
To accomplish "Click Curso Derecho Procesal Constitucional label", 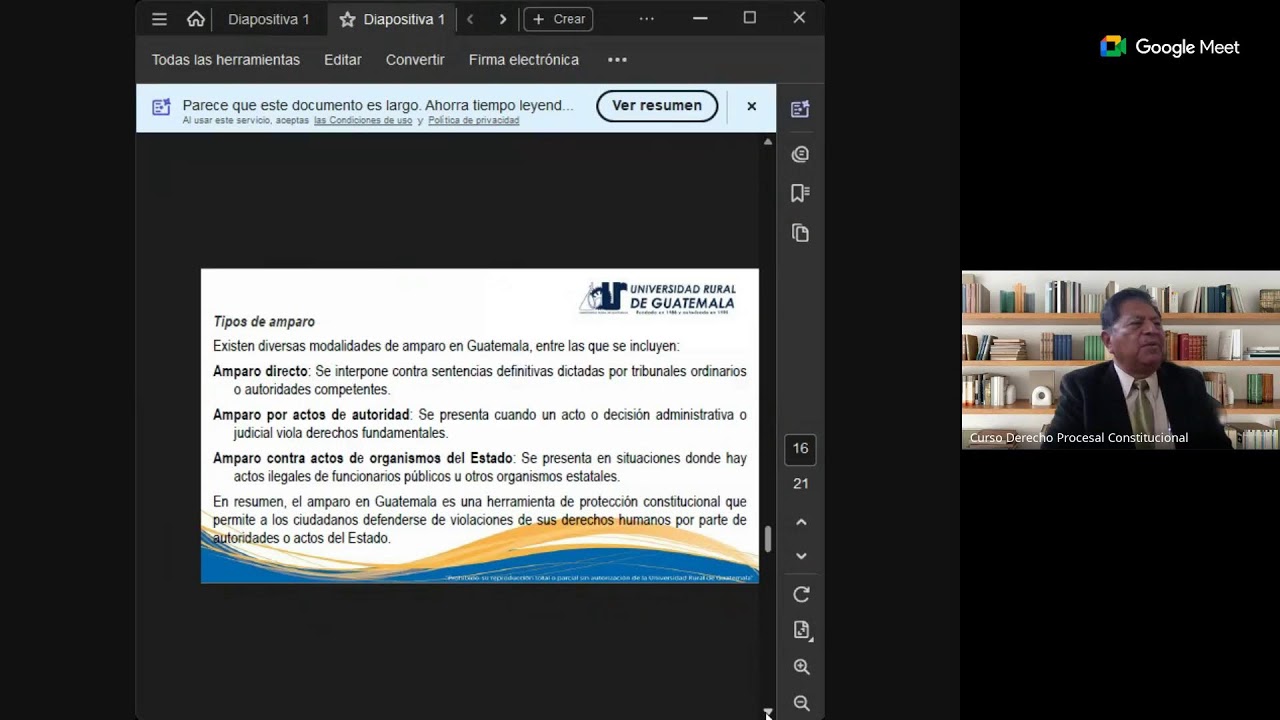I will click(1079, 438).
